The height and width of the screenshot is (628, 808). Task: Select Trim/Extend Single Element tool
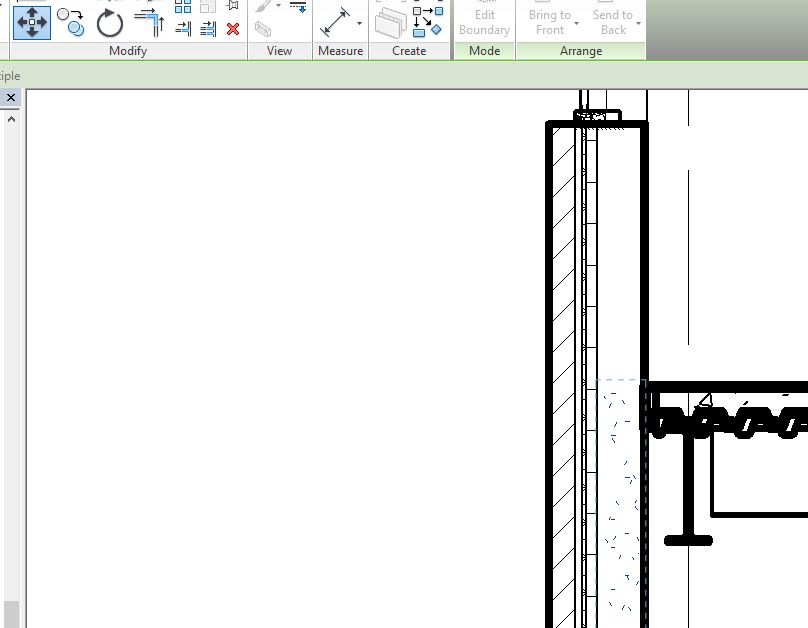click(x=183, y=29)
